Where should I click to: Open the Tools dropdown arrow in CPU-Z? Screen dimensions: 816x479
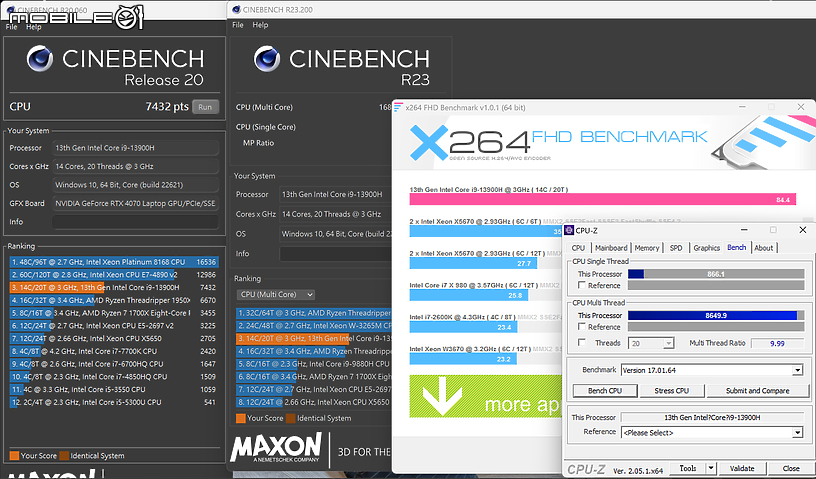pyautogui.click(x=710, y=468)
